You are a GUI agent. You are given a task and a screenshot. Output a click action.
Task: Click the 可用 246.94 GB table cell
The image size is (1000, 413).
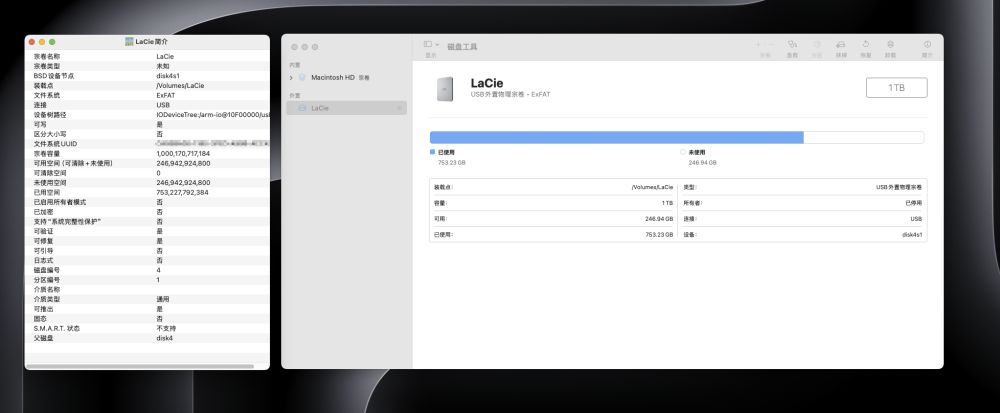point(553,219)
